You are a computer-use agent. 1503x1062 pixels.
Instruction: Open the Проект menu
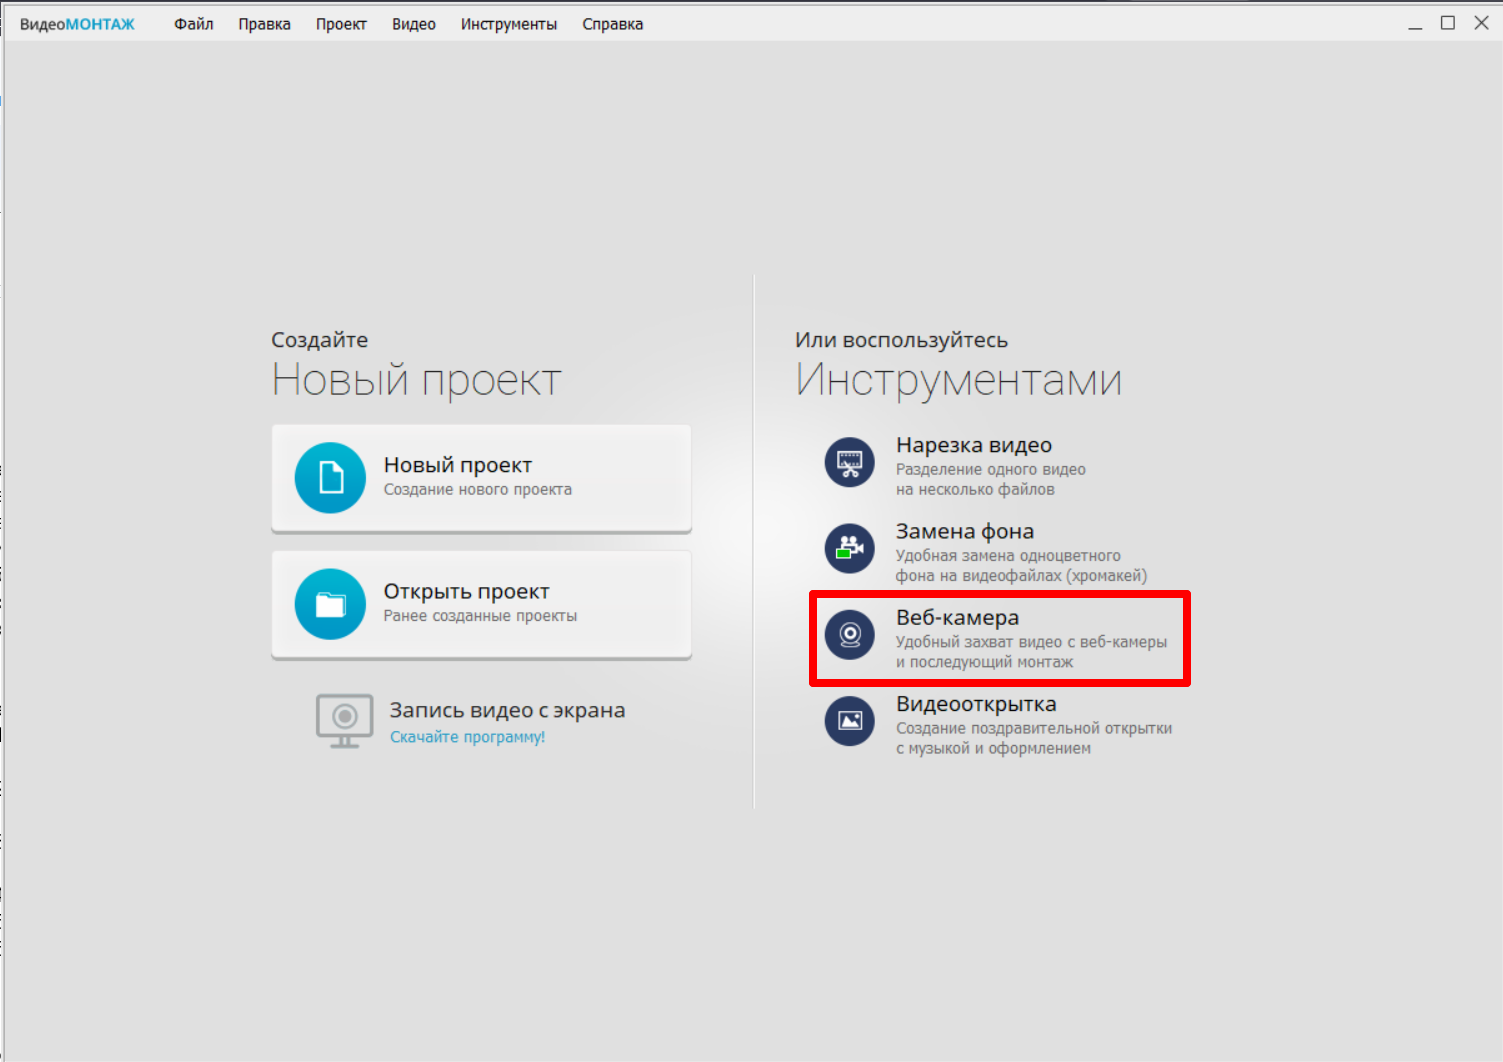[341, 24]
